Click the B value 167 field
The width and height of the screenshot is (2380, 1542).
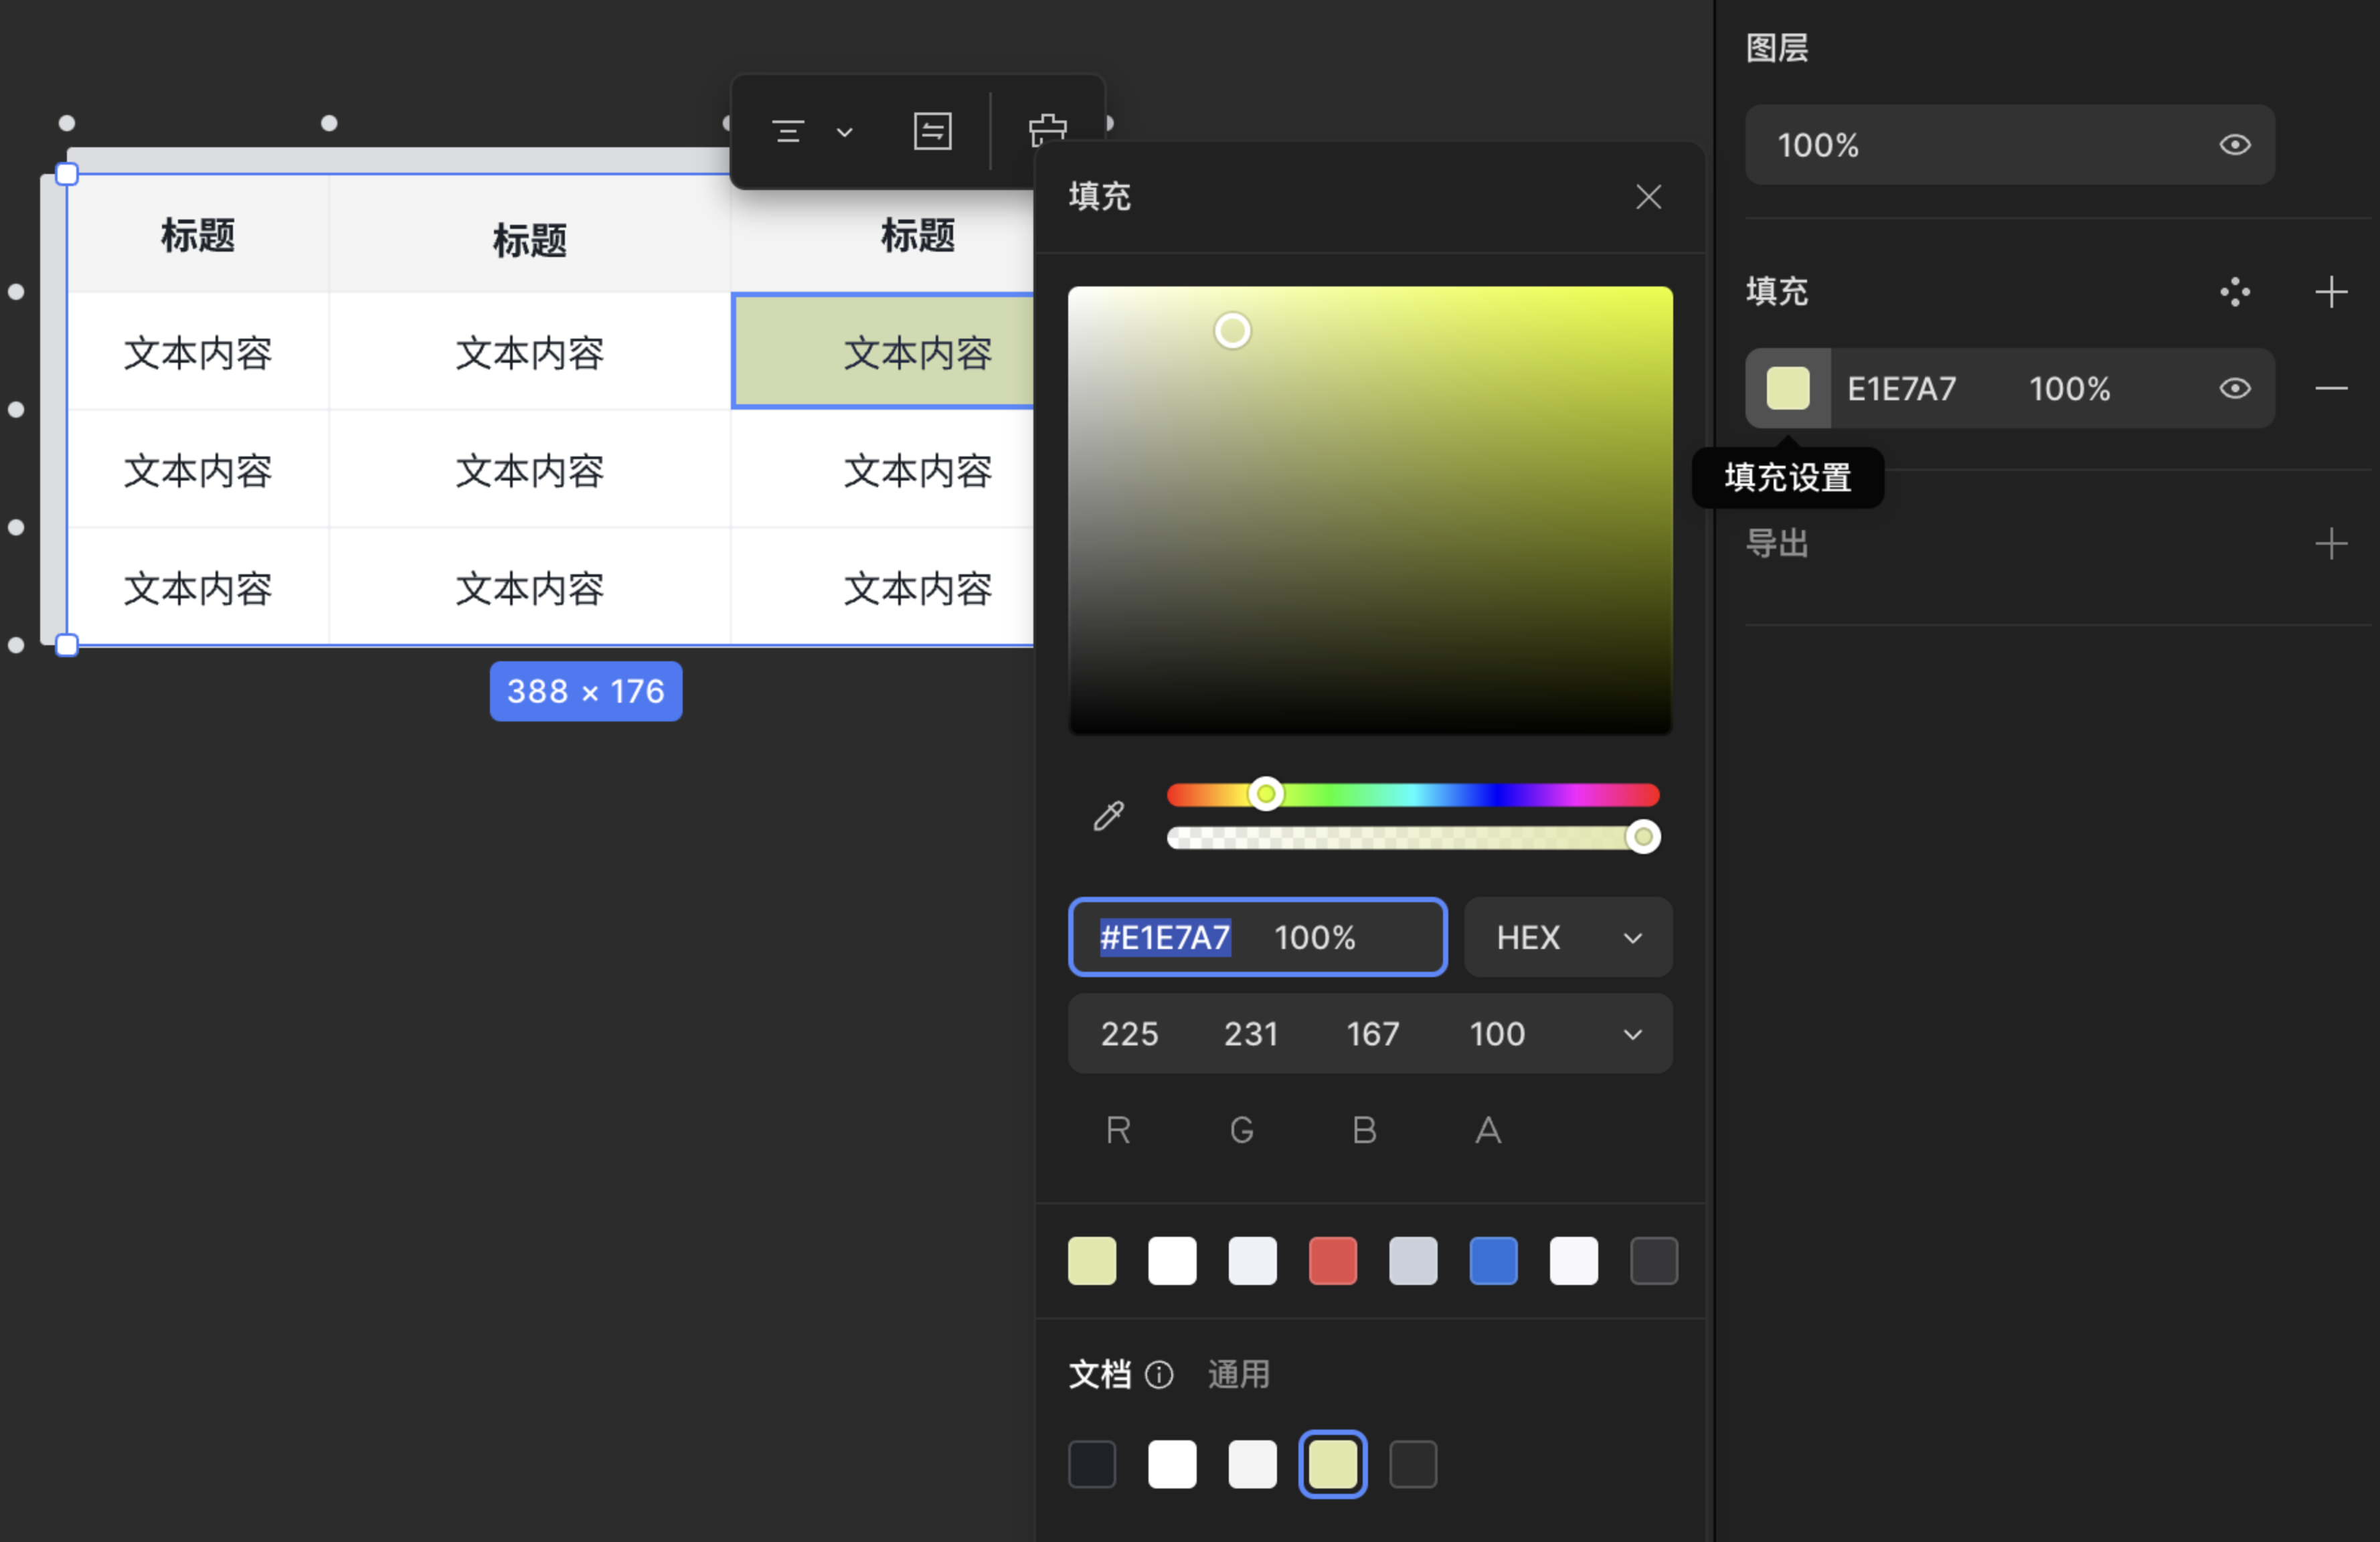click(x=1372, y=1034)
